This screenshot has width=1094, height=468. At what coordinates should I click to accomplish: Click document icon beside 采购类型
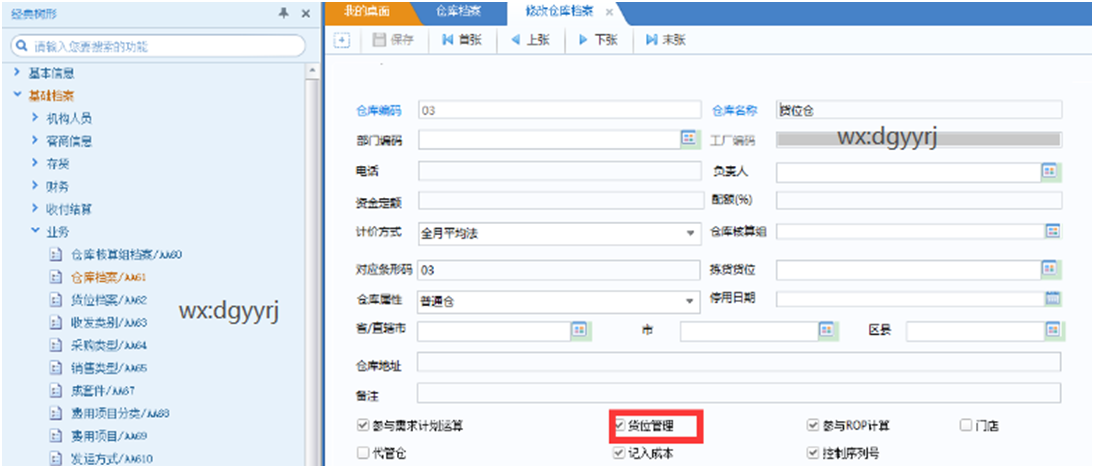(56, 345)
